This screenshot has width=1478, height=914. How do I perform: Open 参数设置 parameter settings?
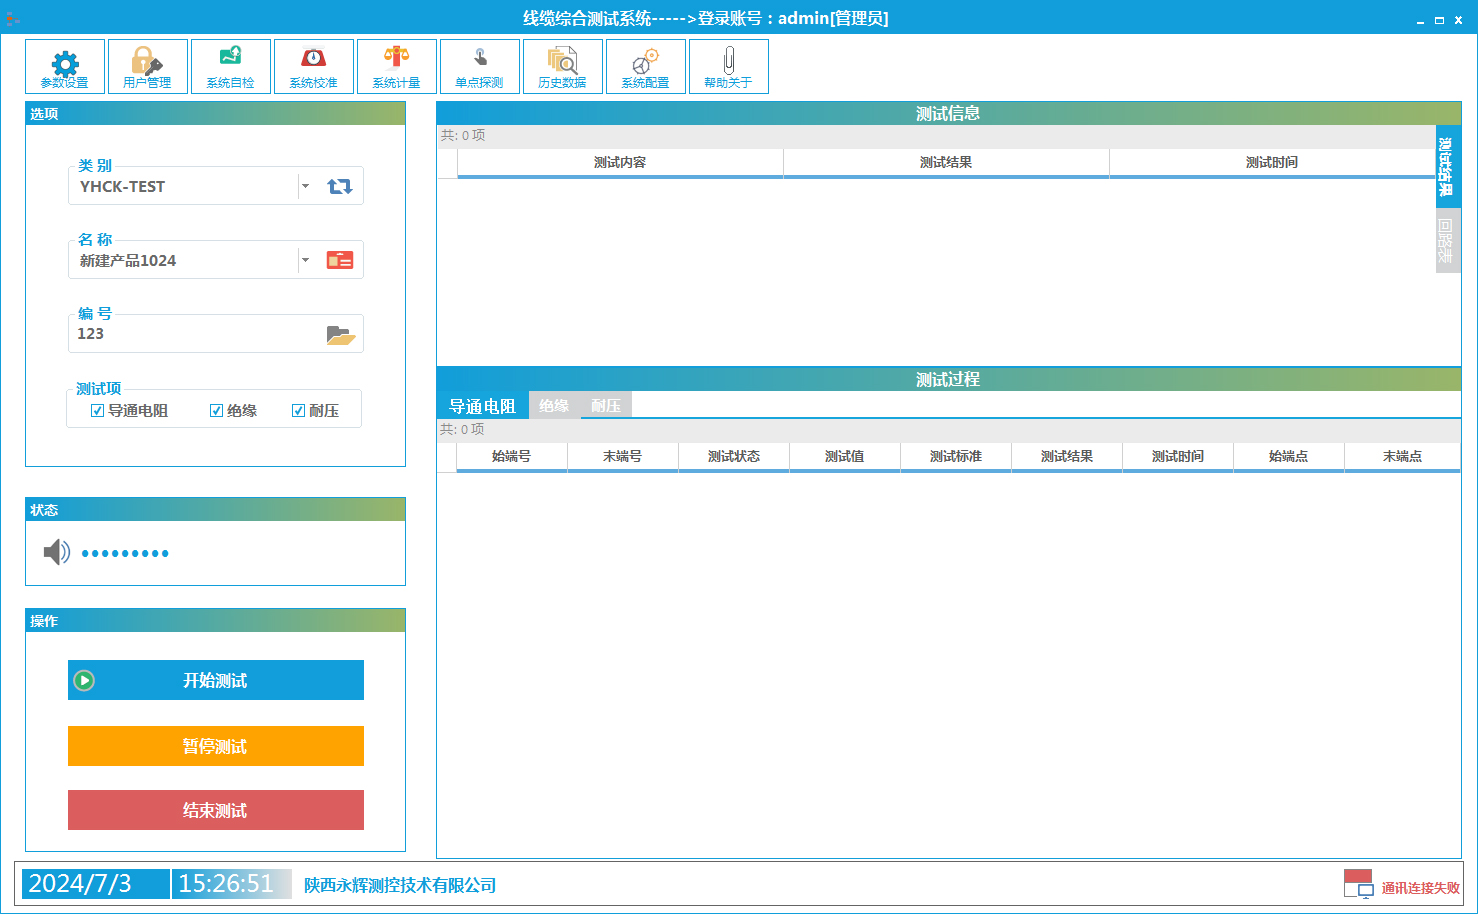coord(65,66)
